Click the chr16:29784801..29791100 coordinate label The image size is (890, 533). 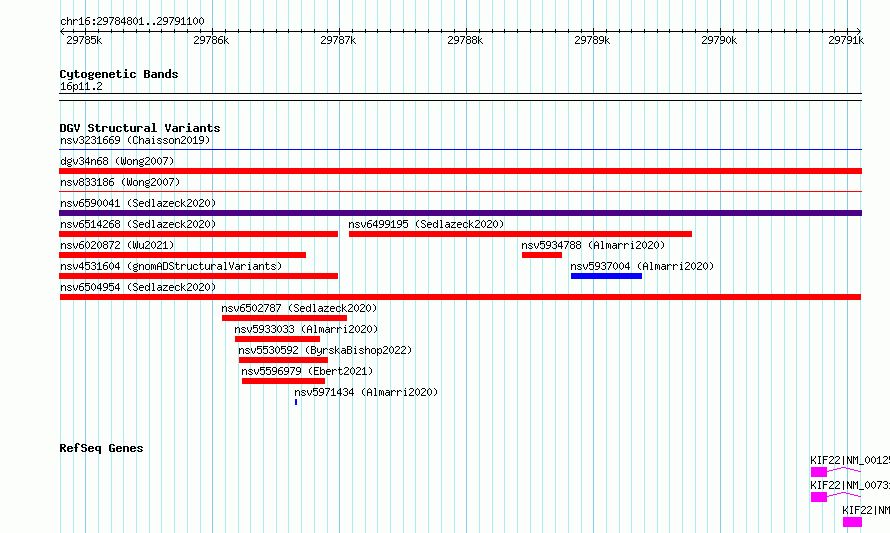point(132,22)
